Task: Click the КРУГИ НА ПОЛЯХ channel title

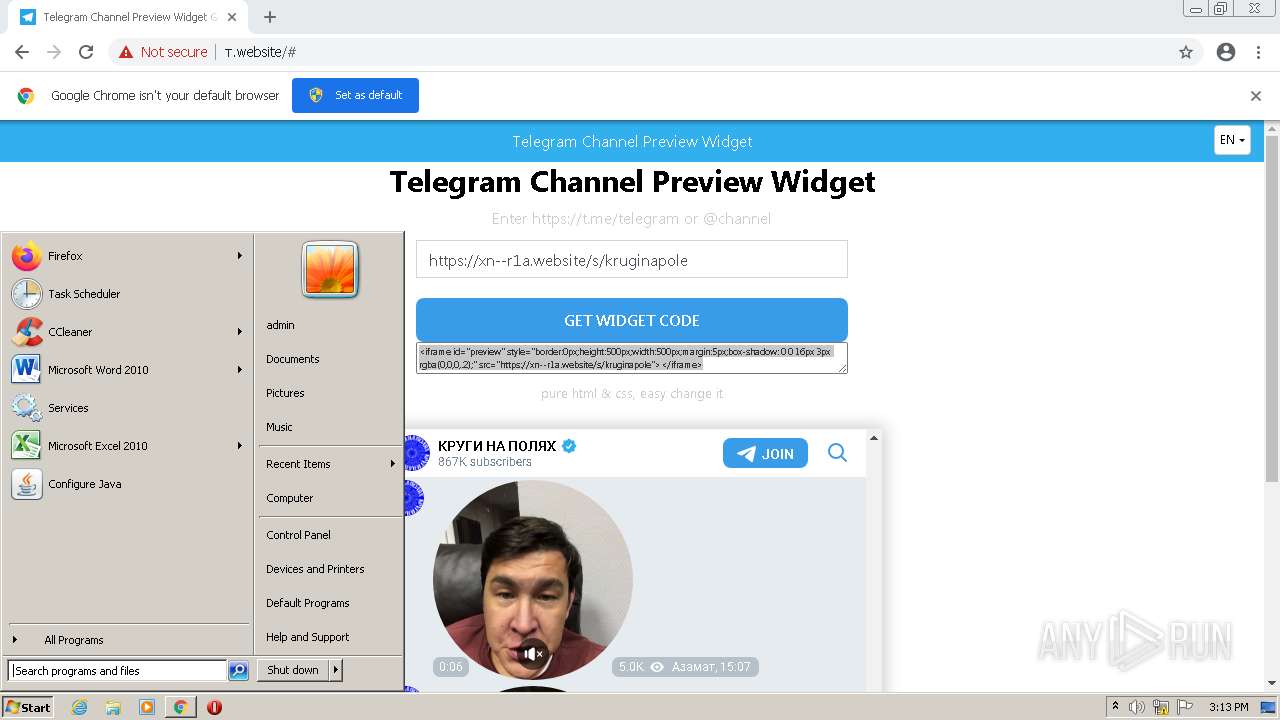Action: click(x=497, y=446)
